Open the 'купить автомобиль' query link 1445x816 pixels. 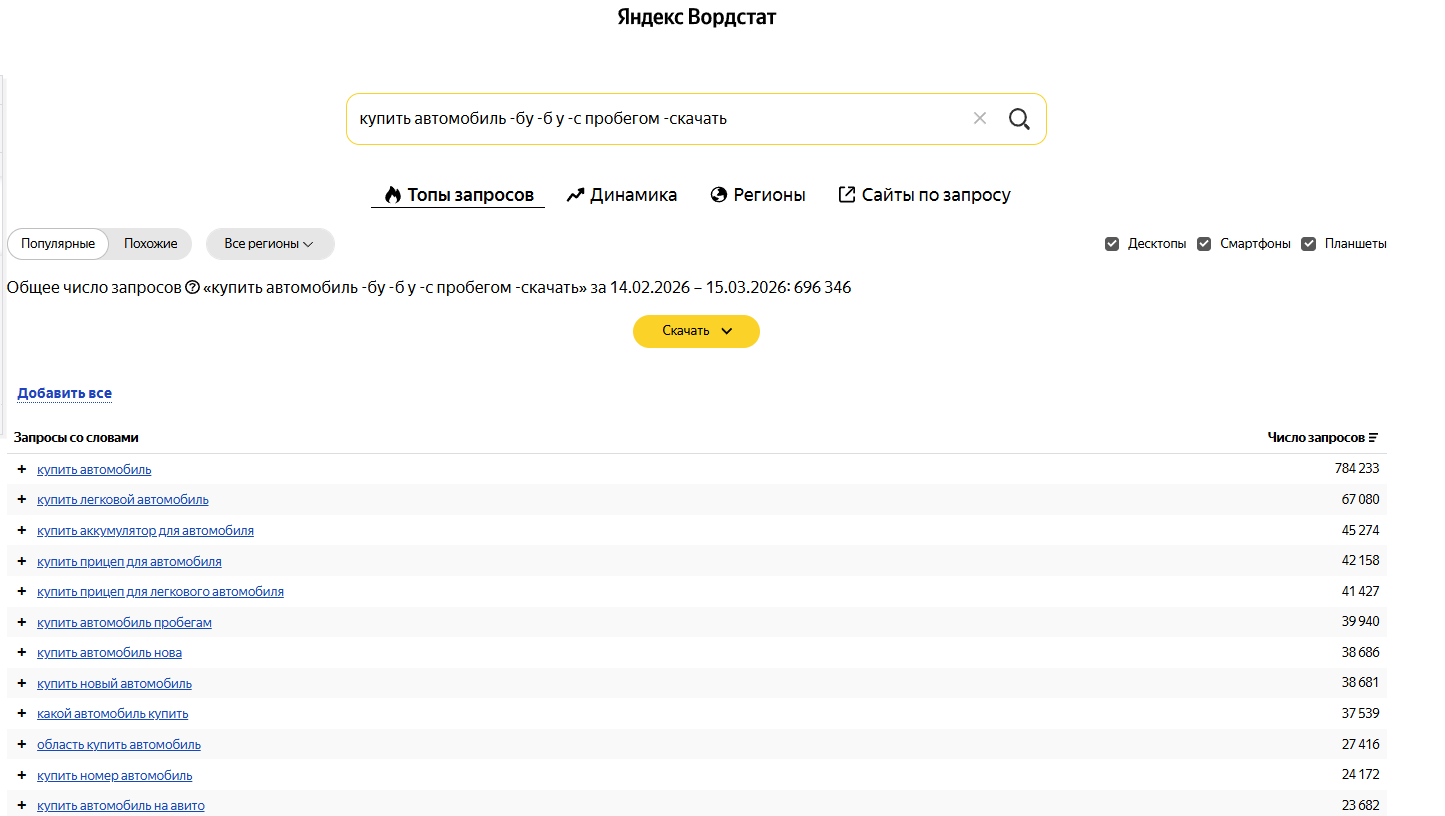pyautogui.click(x=94, y=469)
